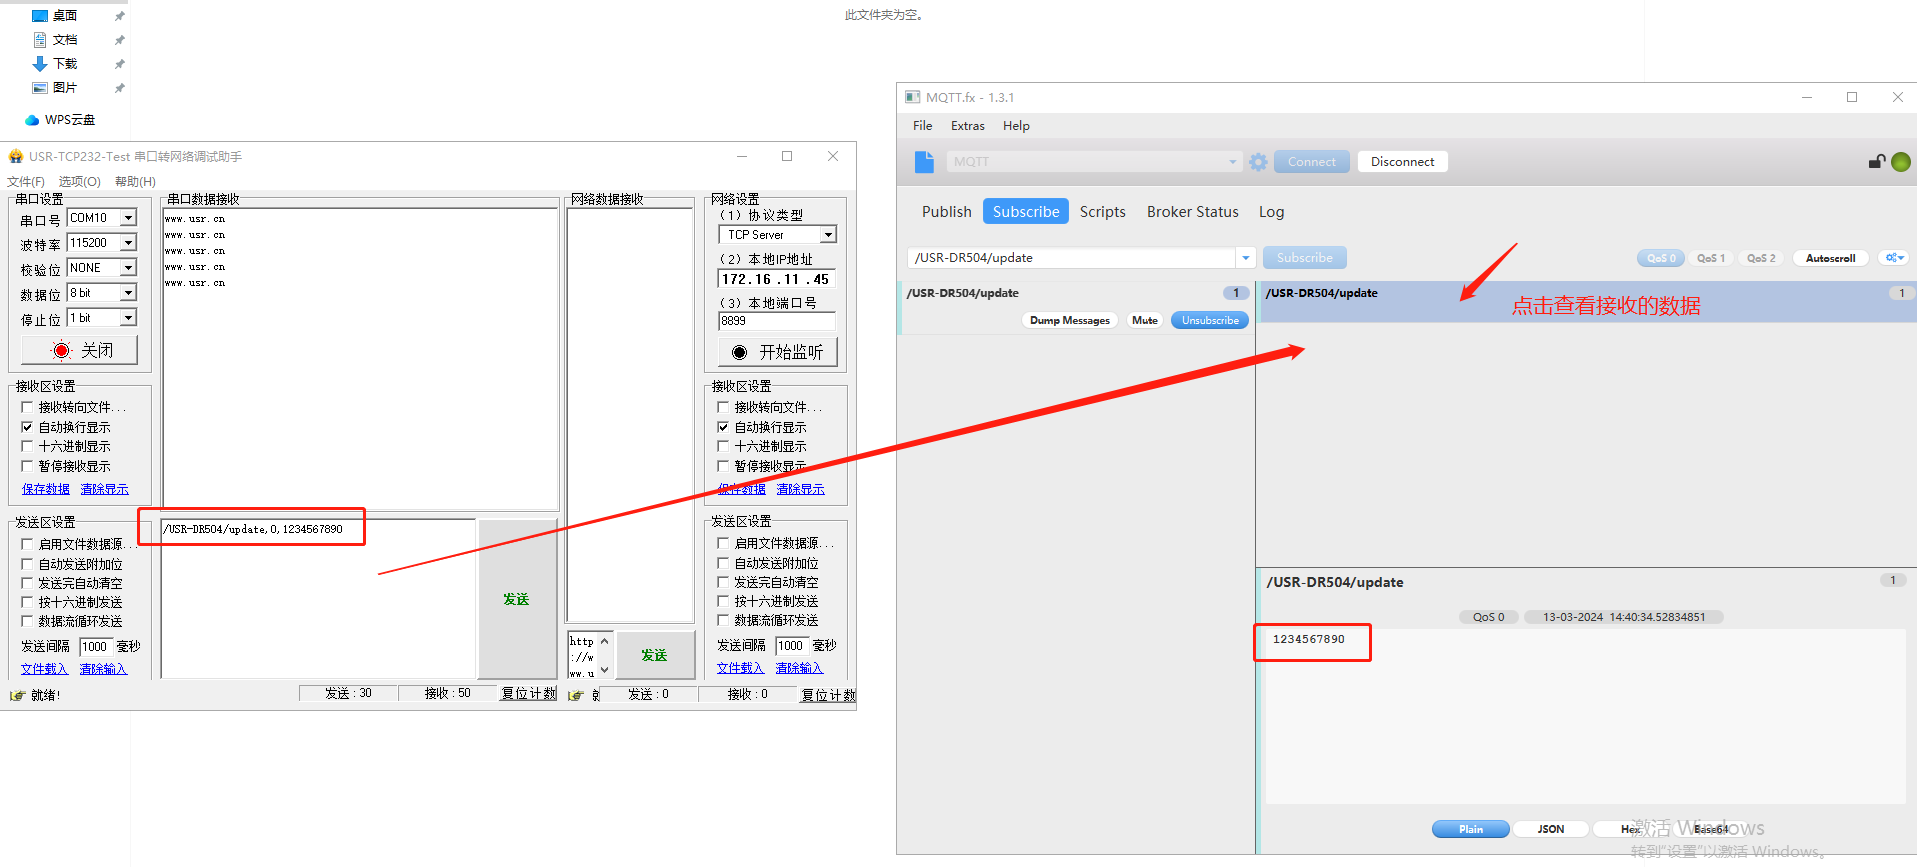Open the TCP Server protocol type dropdown
This screenshot has width=1917, height=867.
pyautogui.click(x=828, y=235)
